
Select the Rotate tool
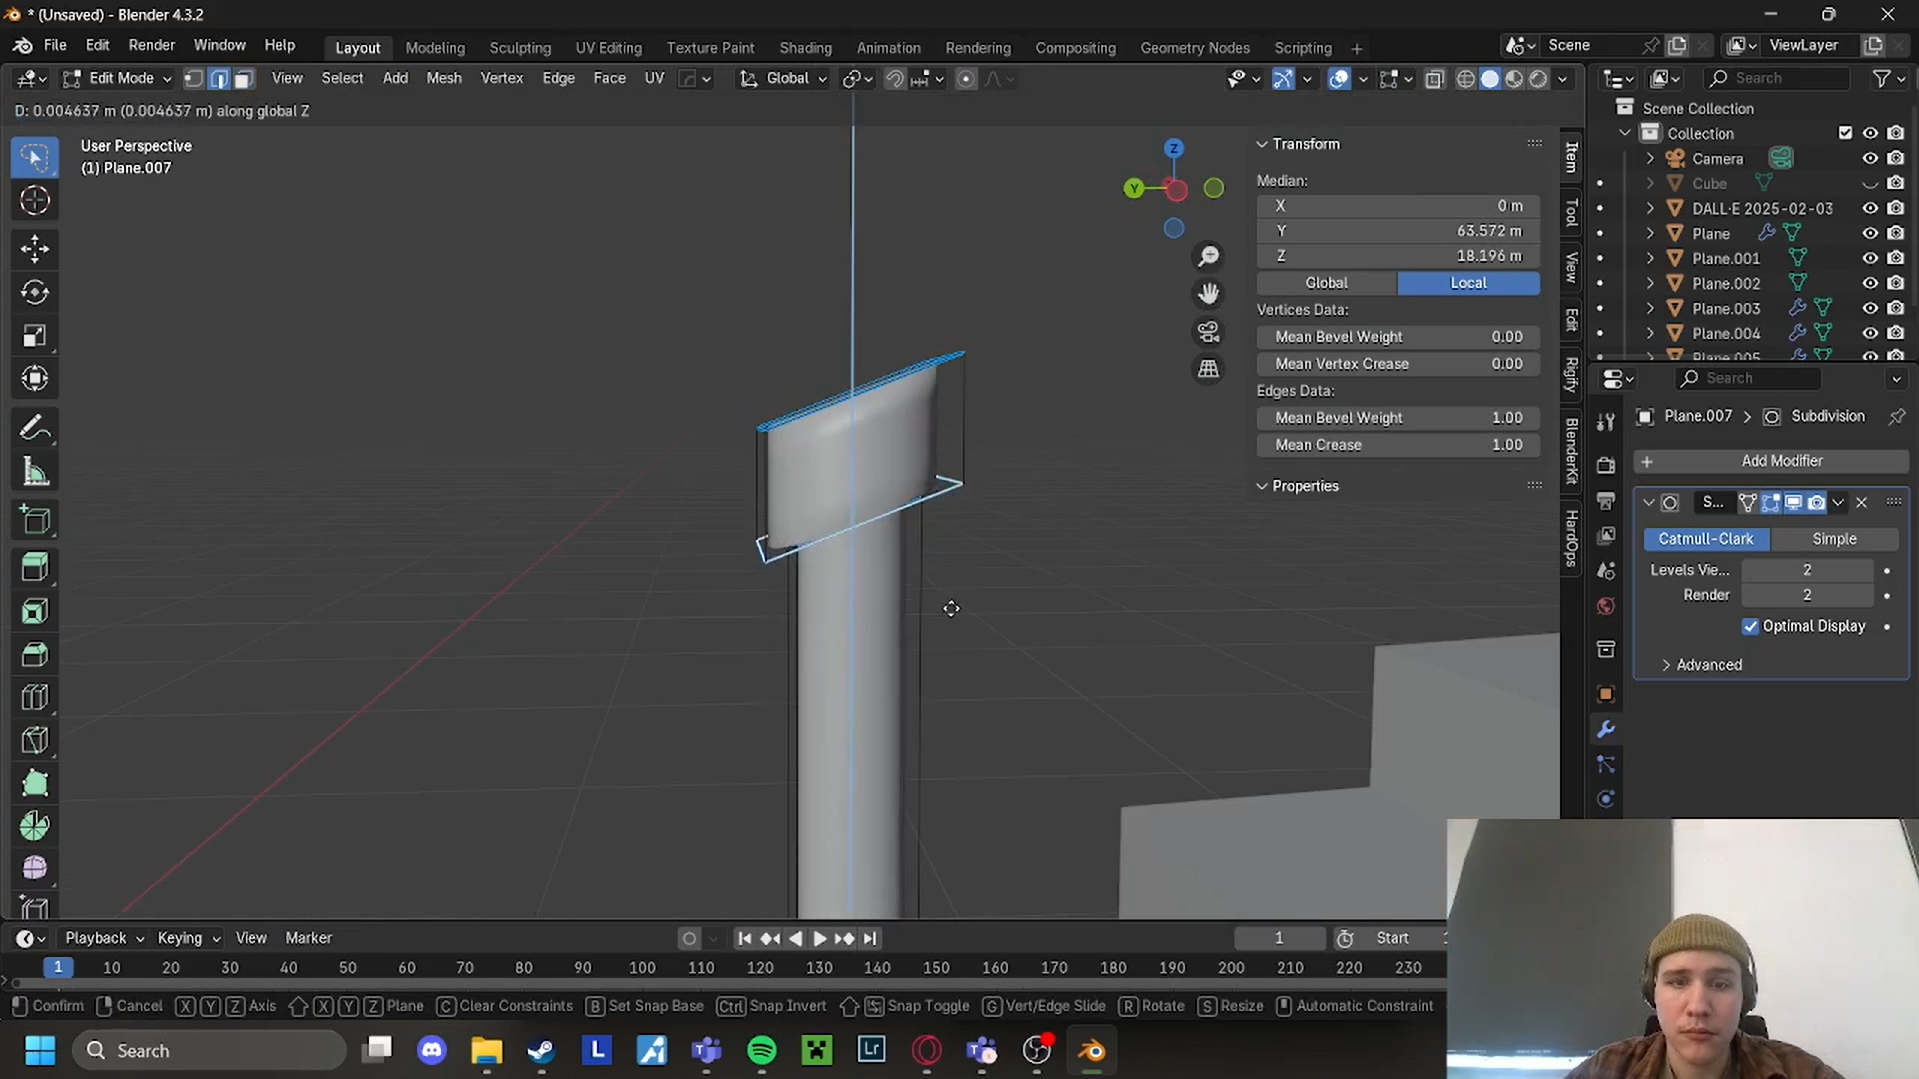pos(35,292)
